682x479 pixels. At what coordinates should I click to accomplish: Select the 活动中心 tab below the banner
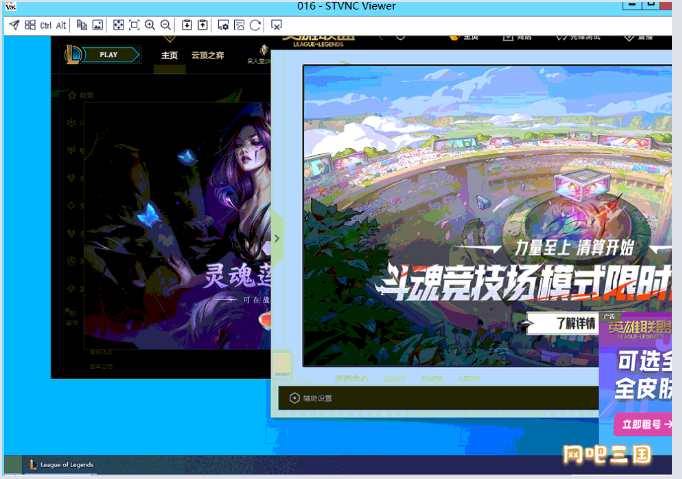[351, 379]
